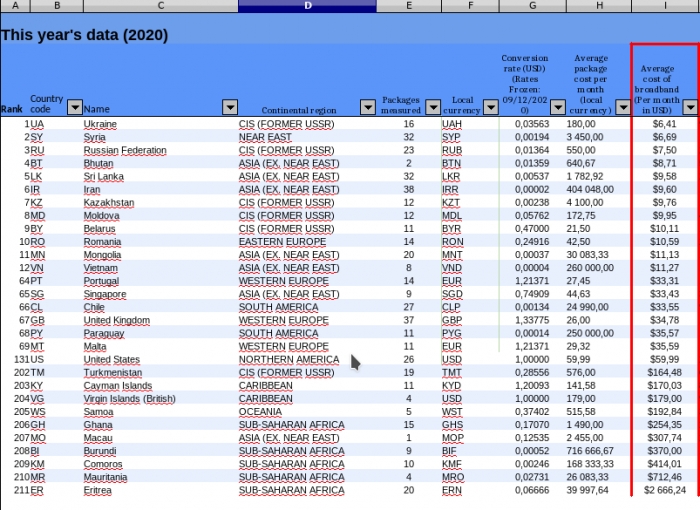
Task: Select column C header
Action: click(161, 6)
